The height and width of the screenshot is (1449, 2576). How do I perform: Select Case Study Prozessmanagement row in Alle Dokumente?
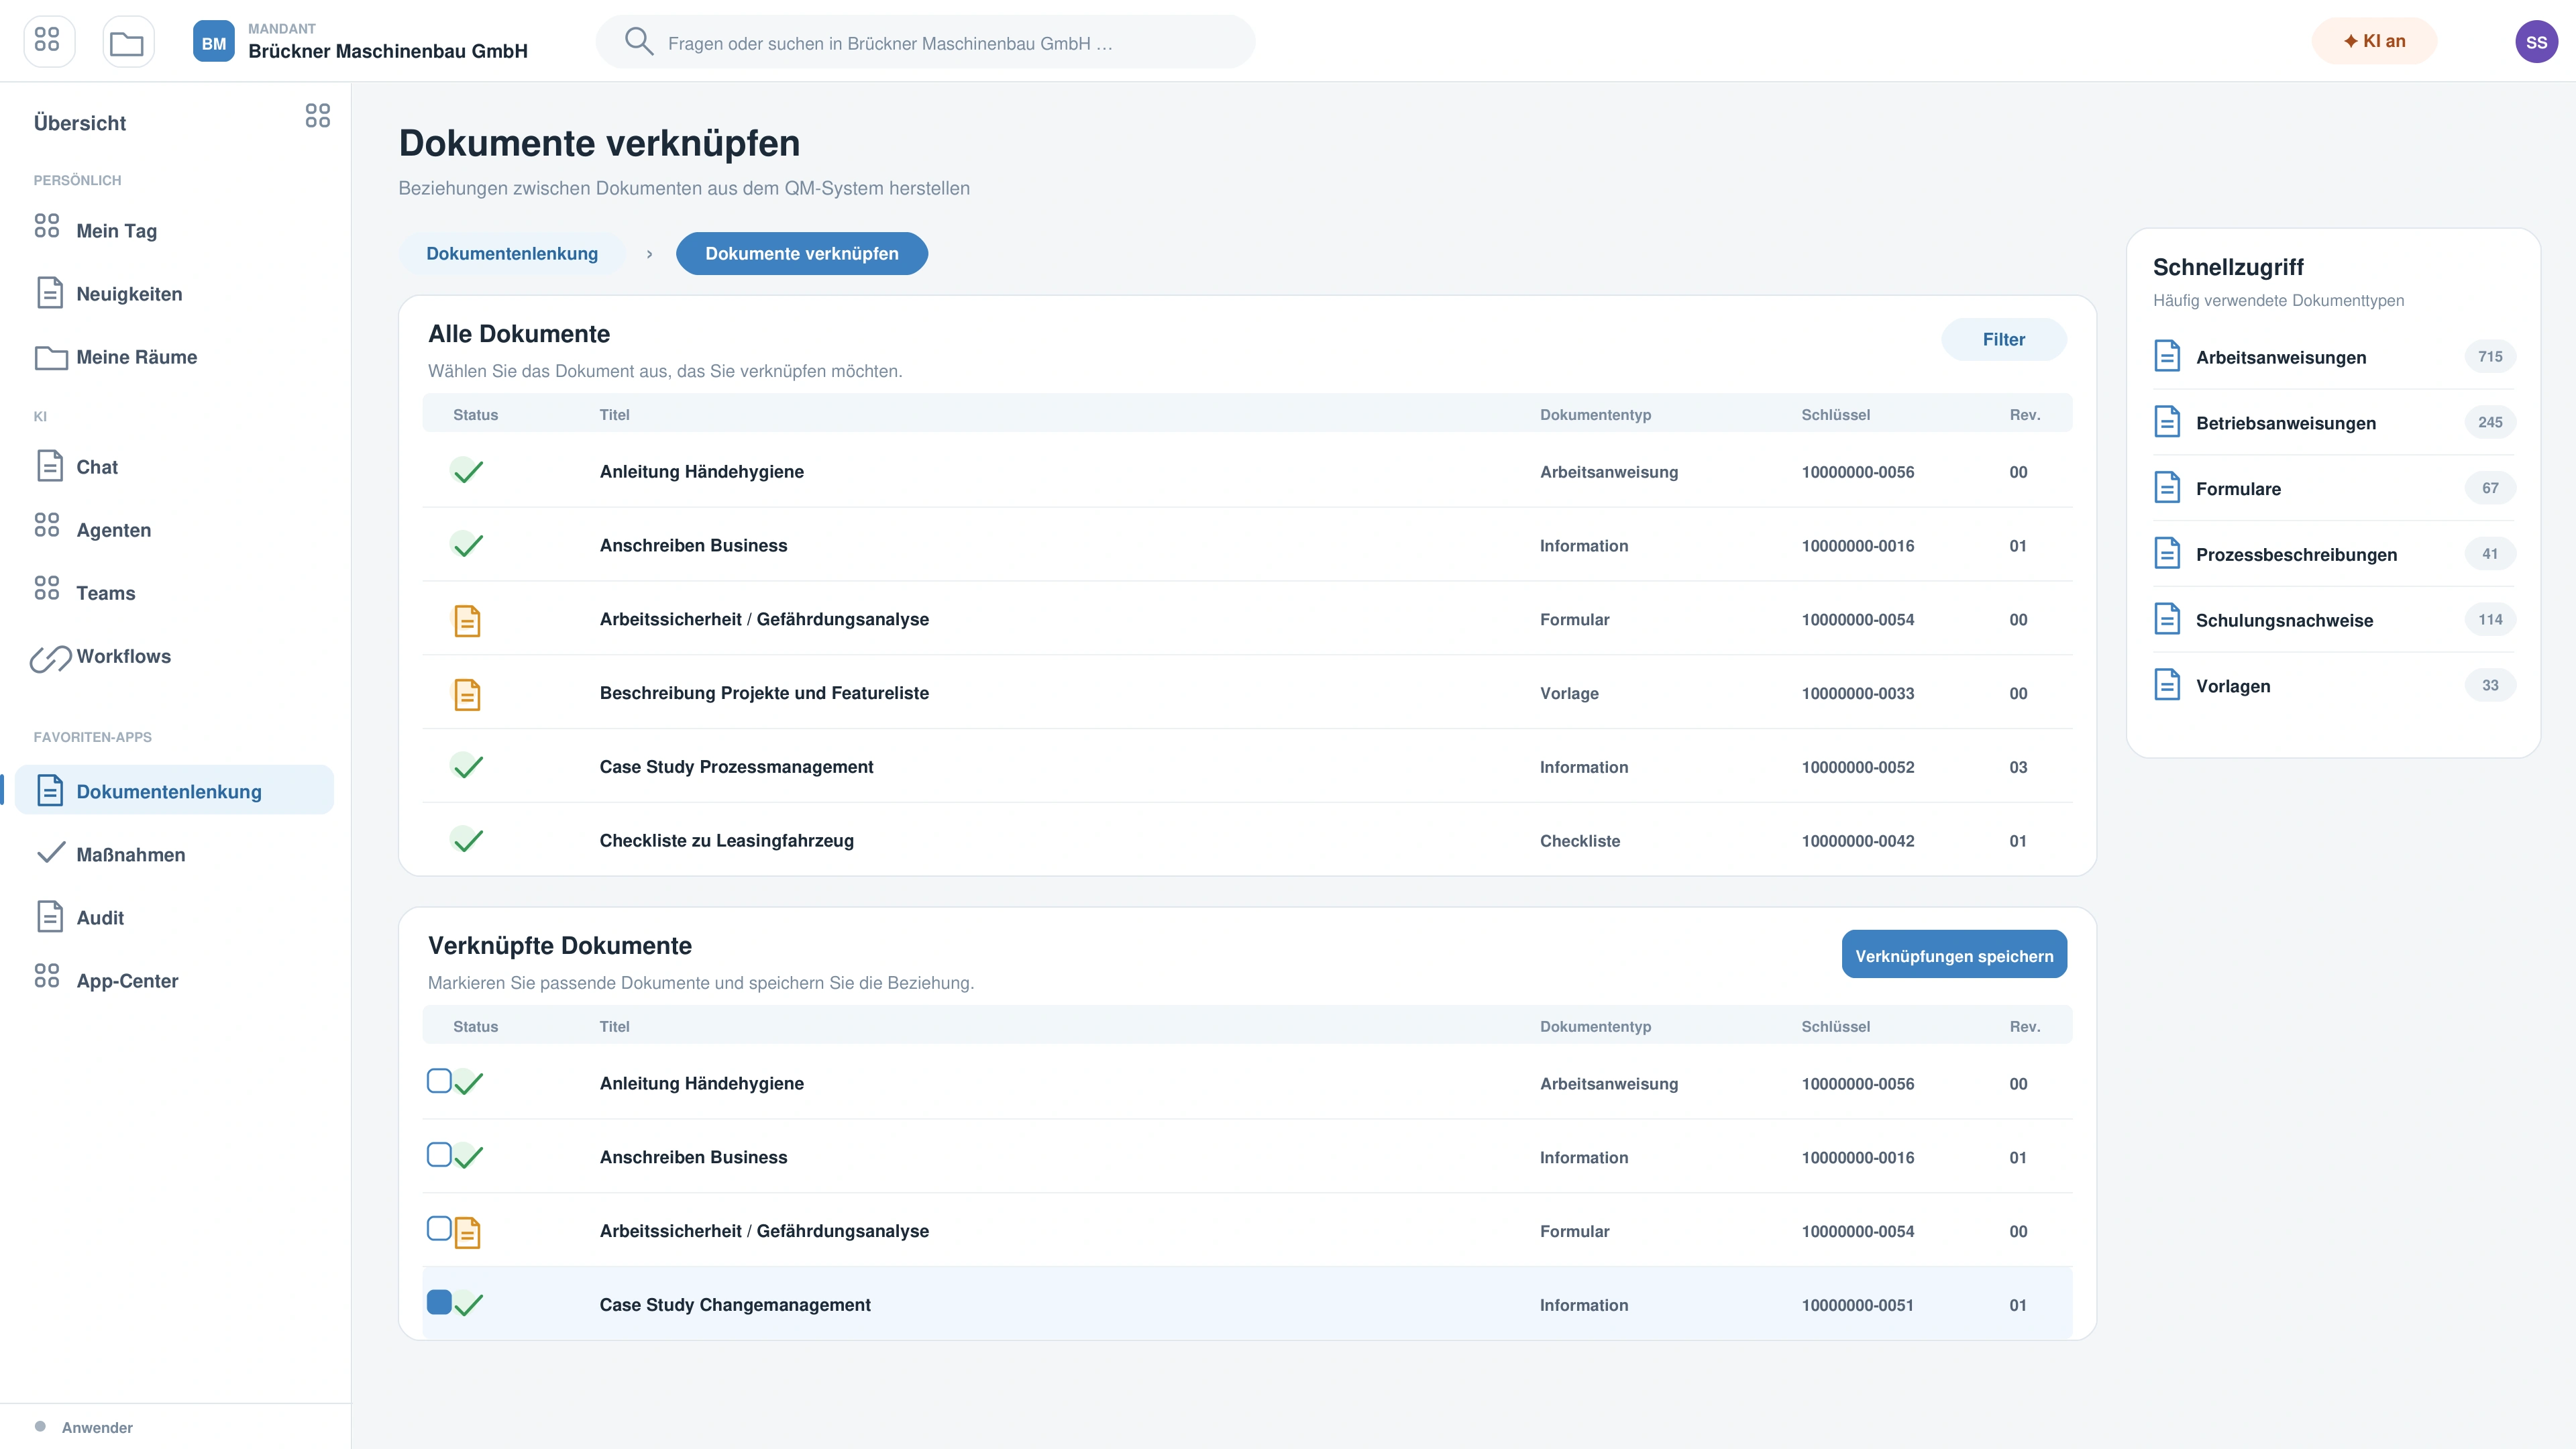point(1247,766)
